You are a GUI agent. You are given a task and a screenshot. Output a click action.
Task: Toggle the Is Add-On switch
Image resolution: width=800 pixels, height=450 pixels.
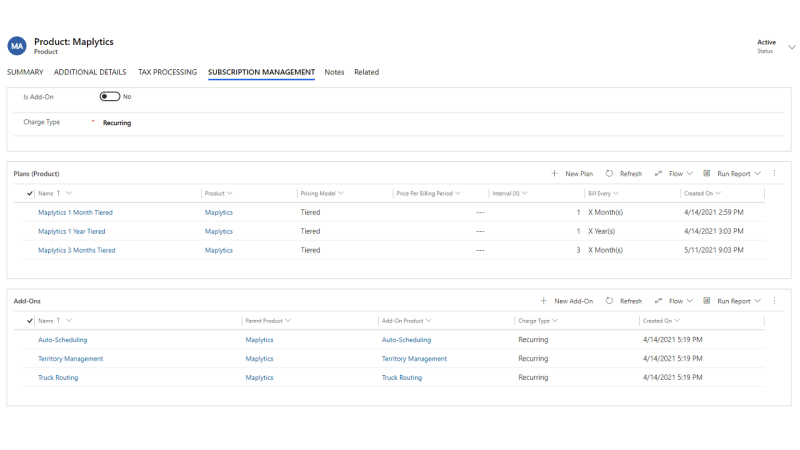[110, 97]
